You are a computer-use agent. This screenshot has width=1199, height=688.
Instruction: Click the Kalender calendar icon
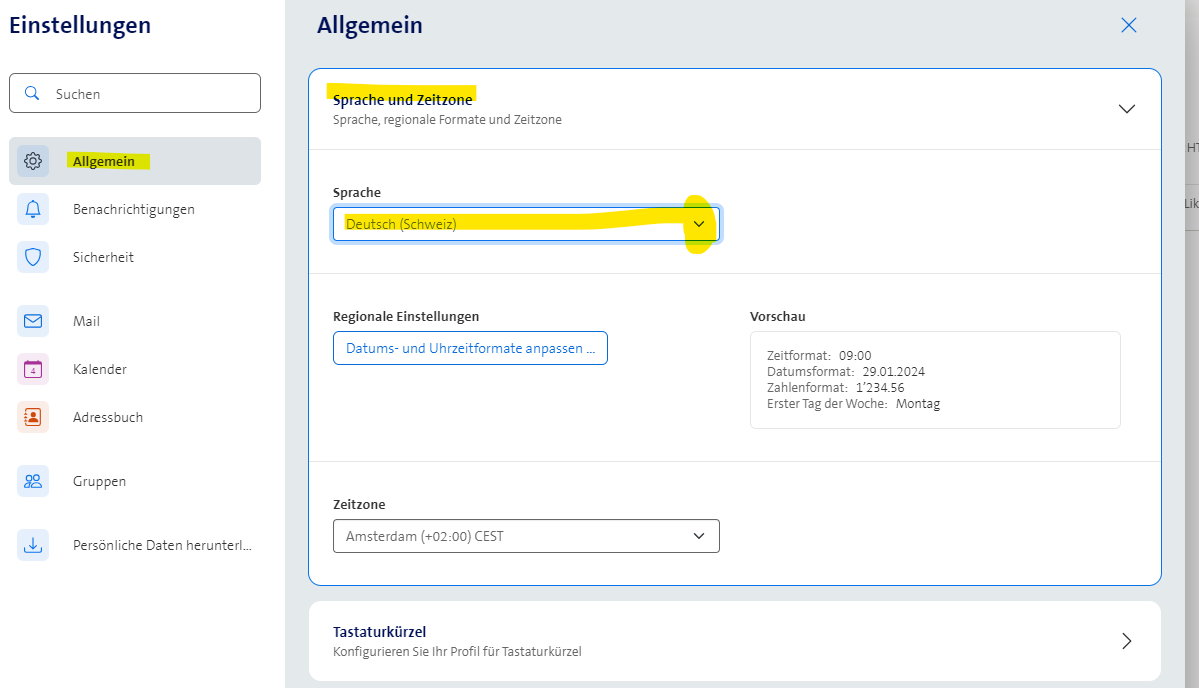tap(33, 369)
